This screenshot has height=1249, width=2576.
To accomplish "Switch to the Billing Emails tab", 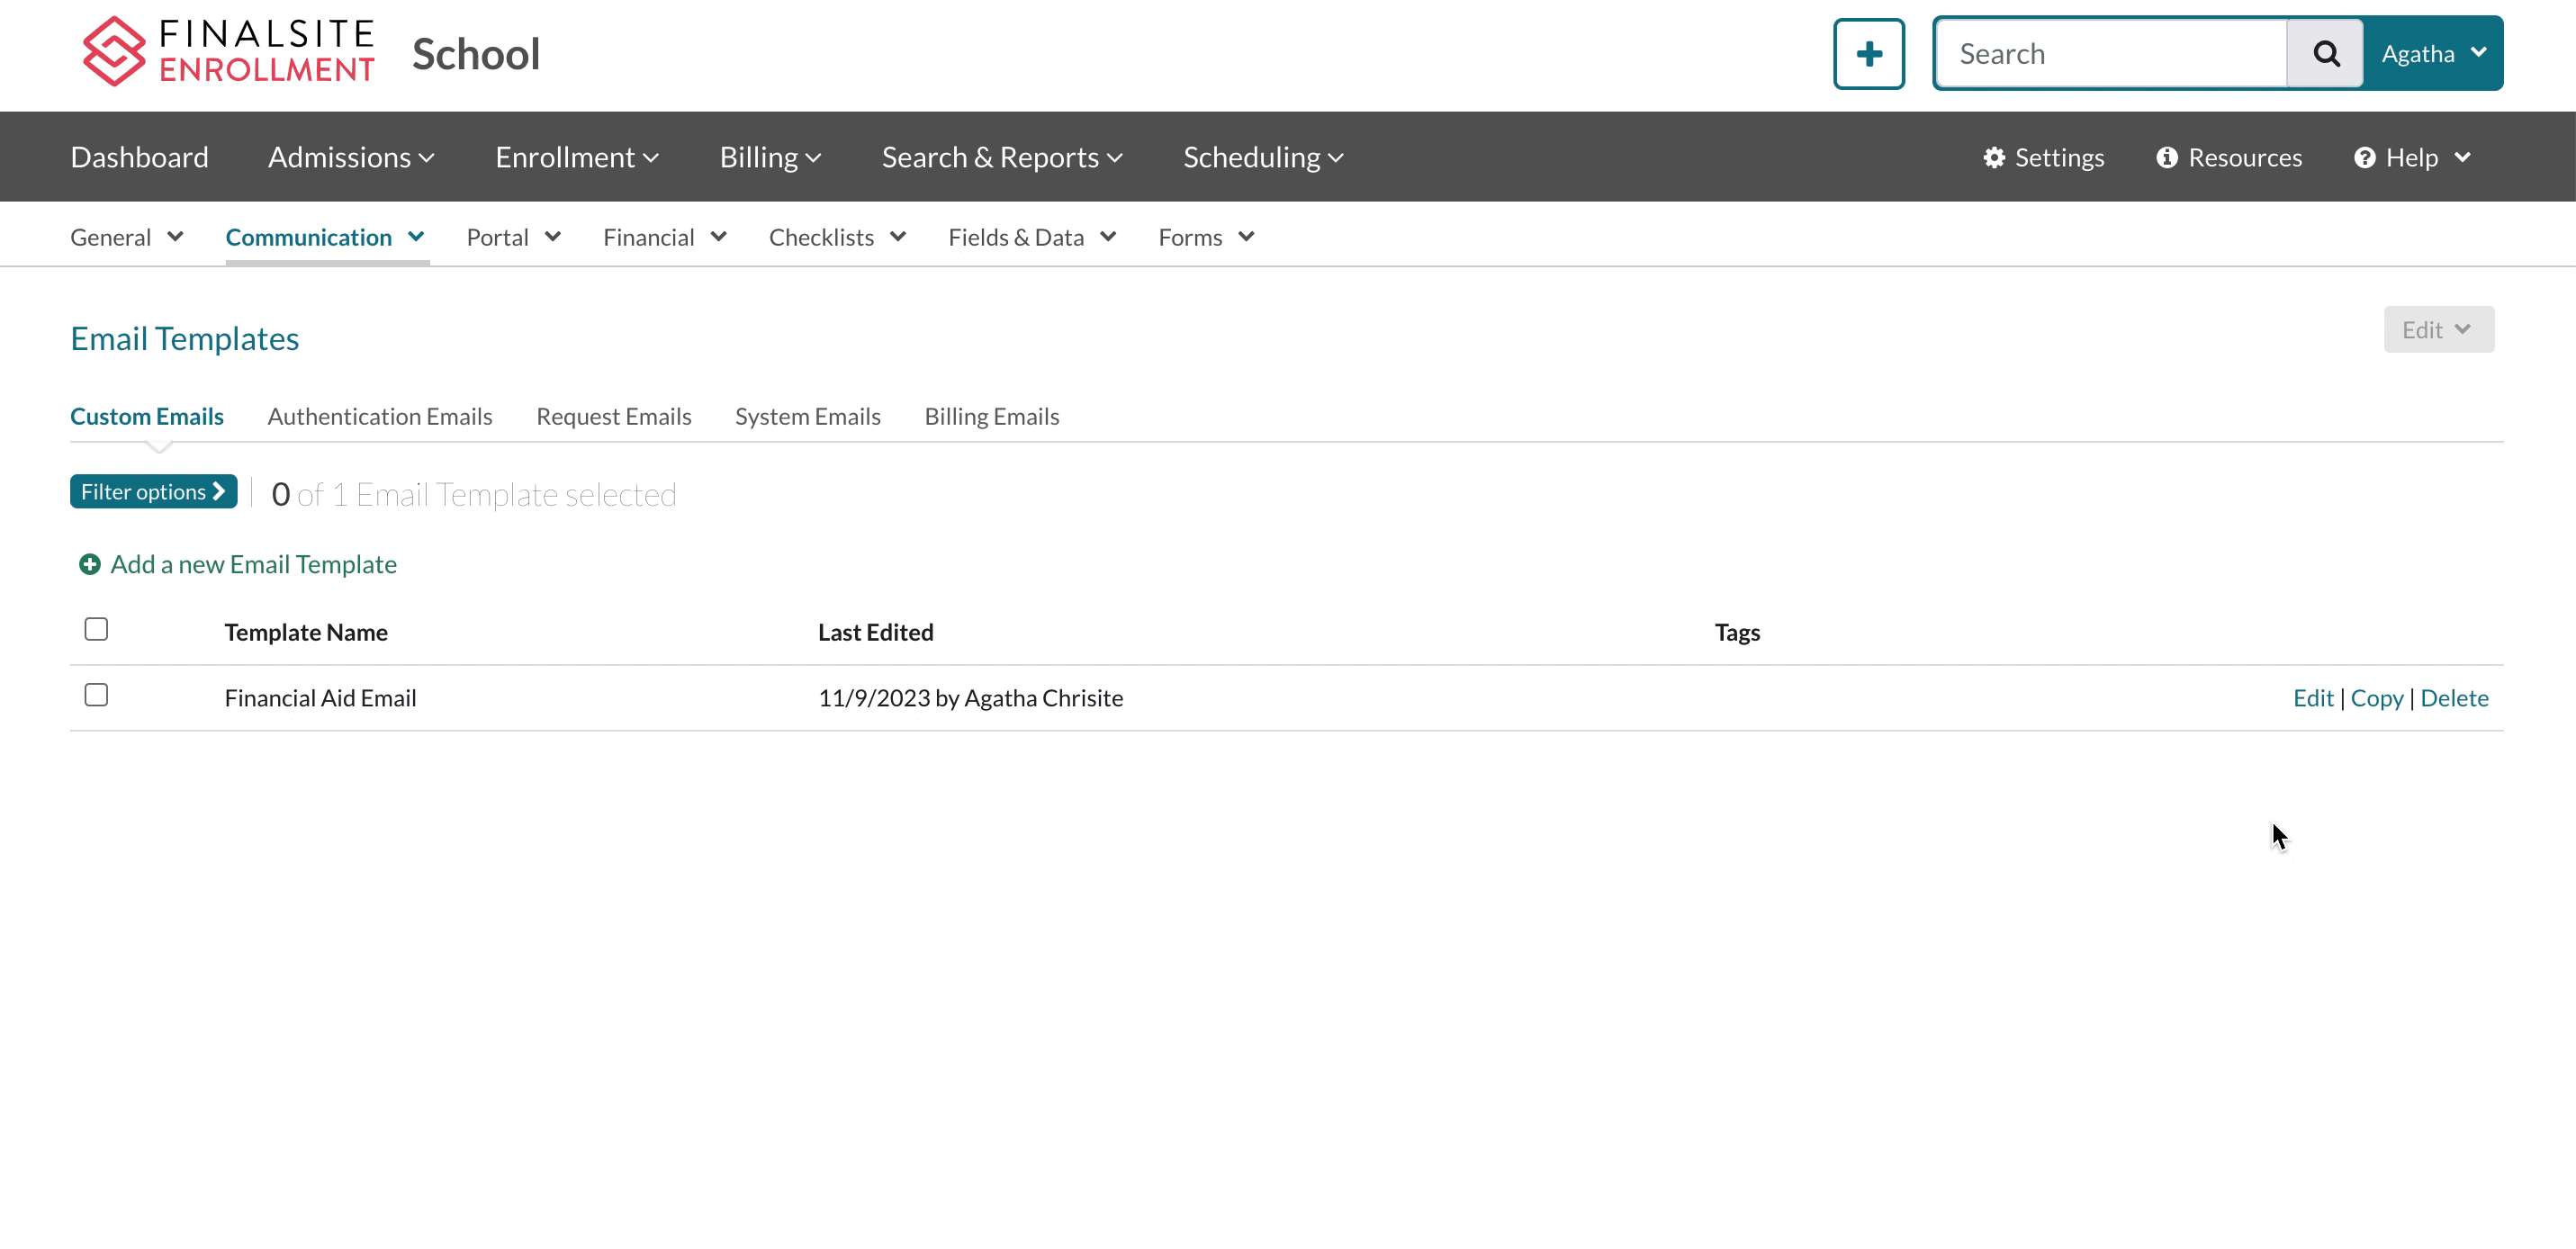I will click(x=991, y=417).
